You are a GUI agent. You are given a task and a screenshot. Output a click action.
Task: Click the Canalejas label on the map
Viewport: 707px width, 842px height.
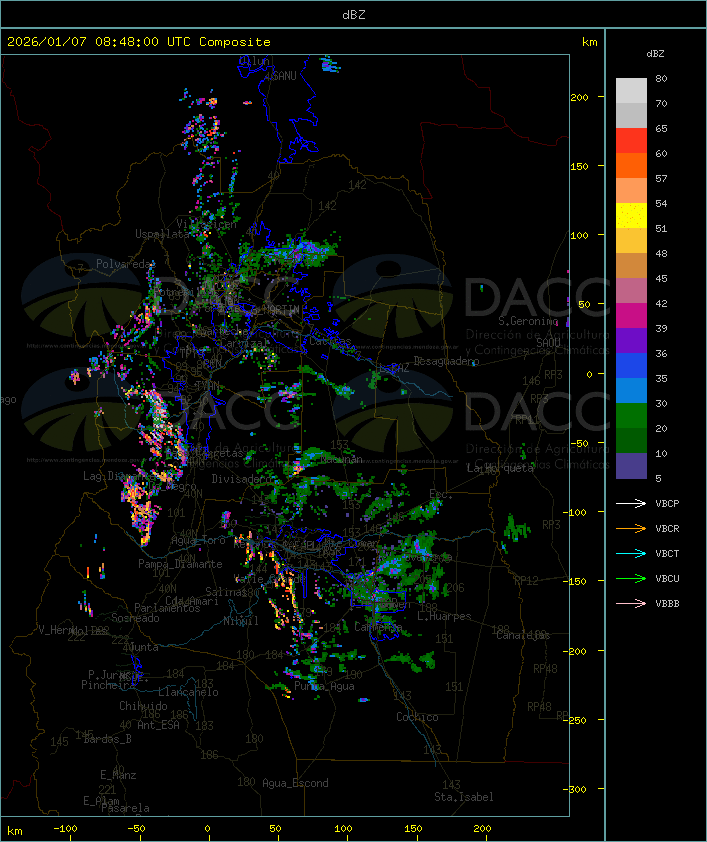[x=523, y=635]
